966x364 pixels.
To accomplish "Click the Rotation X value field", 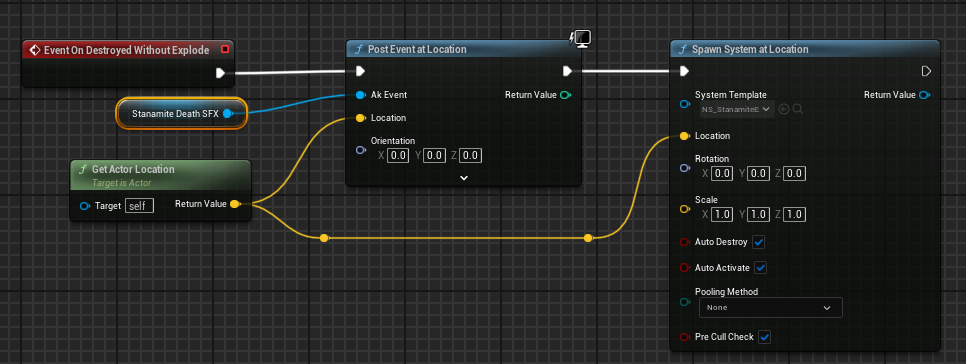I will point(722,174).
